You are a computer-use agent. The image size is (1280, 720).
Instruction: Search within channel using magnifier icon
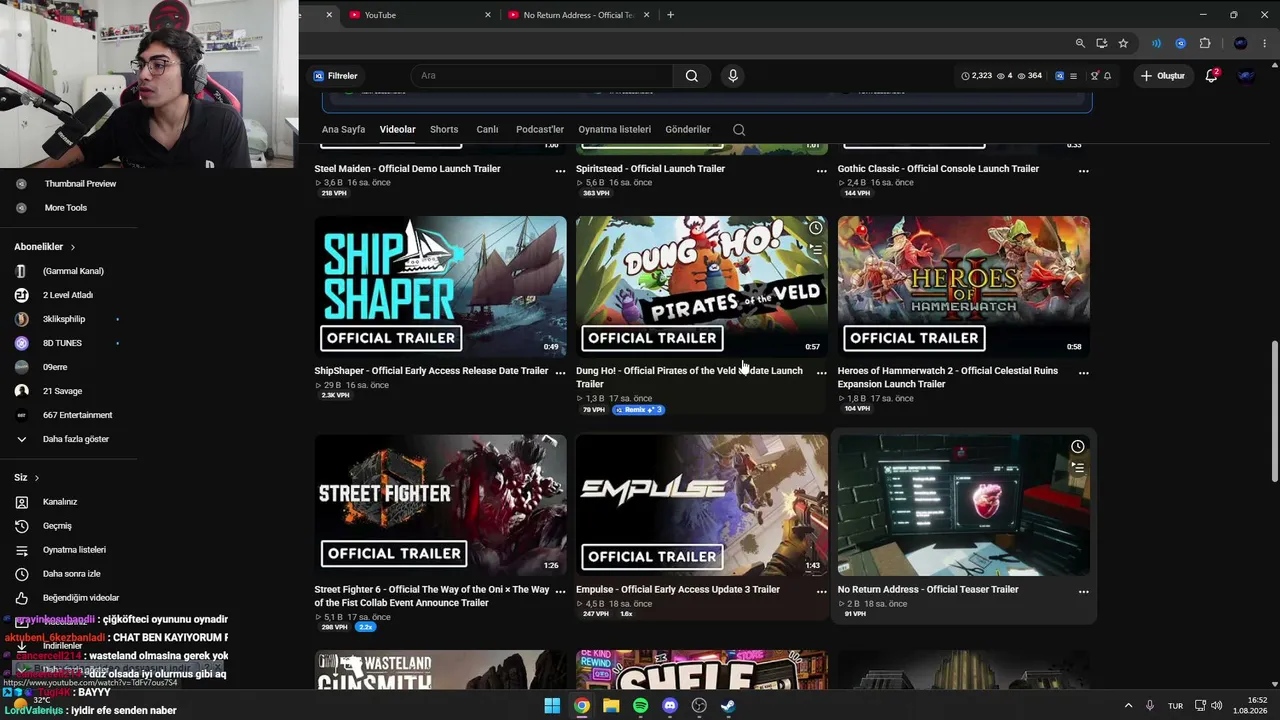pos(739,130)
